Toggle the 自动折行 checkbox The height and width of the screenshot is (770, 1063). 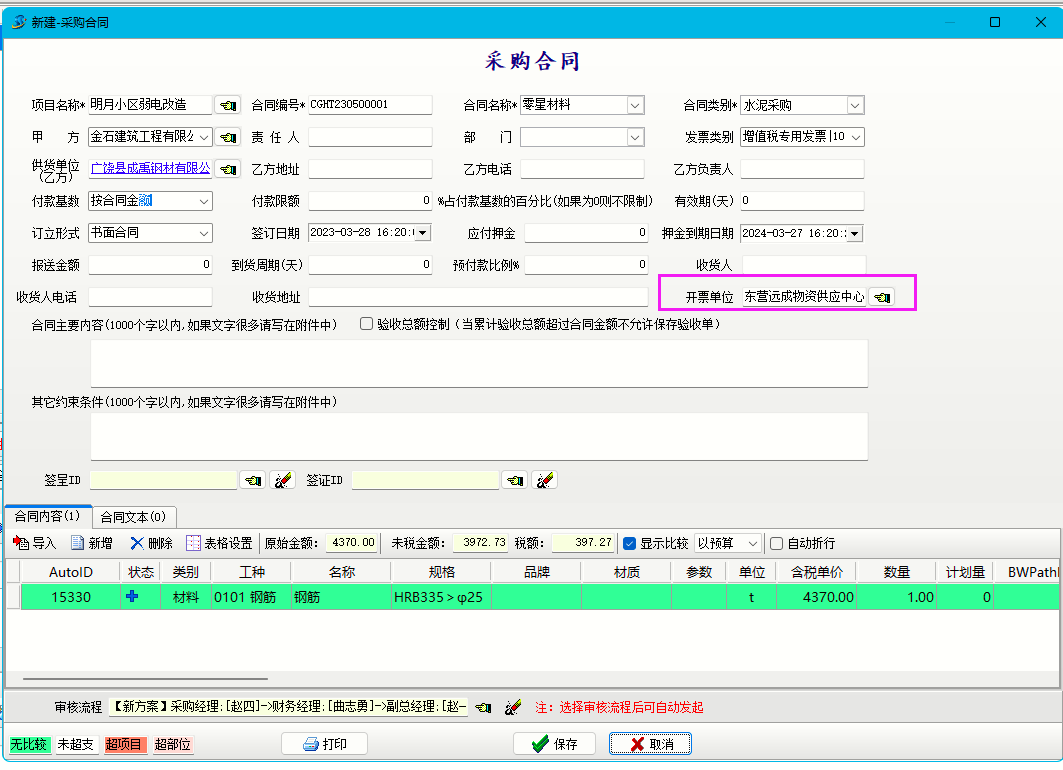click(777, 543)
